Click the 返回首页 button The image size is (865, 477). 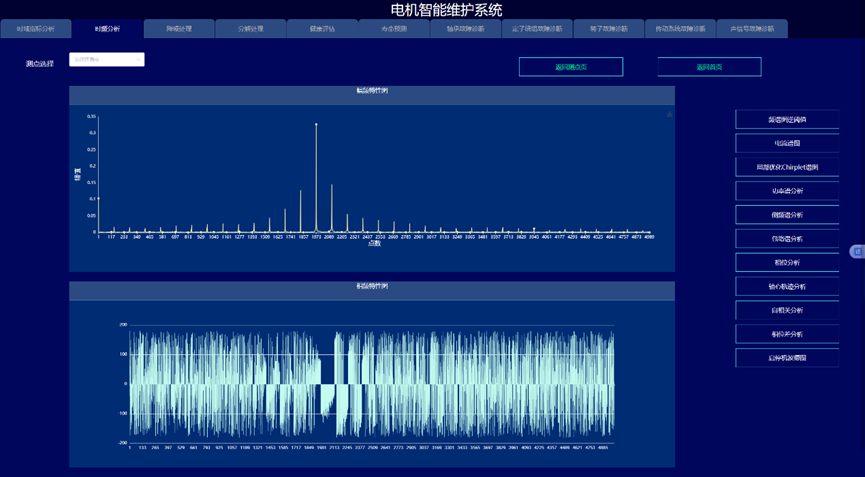click(x=709, y=67)
